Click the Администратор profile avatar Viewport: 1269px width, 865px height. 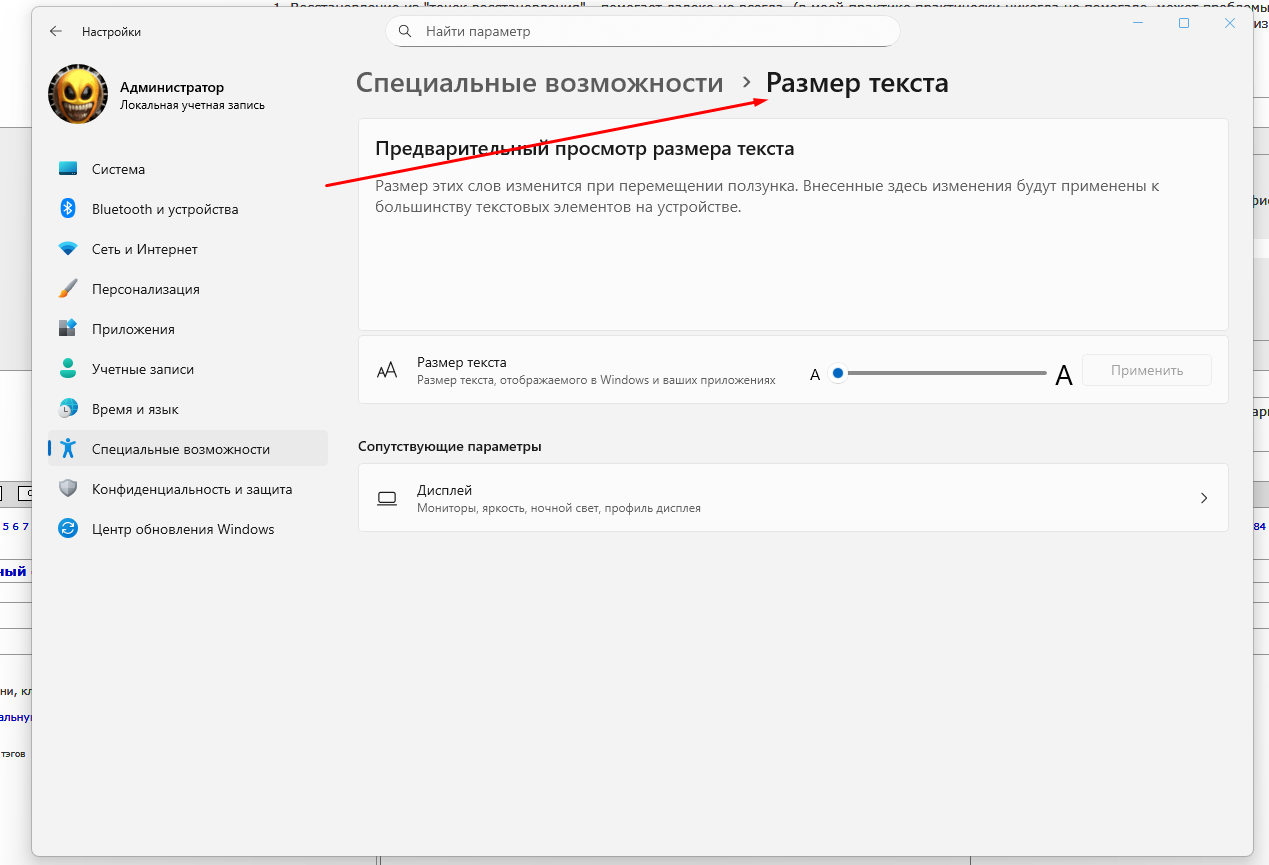point(78,95)
